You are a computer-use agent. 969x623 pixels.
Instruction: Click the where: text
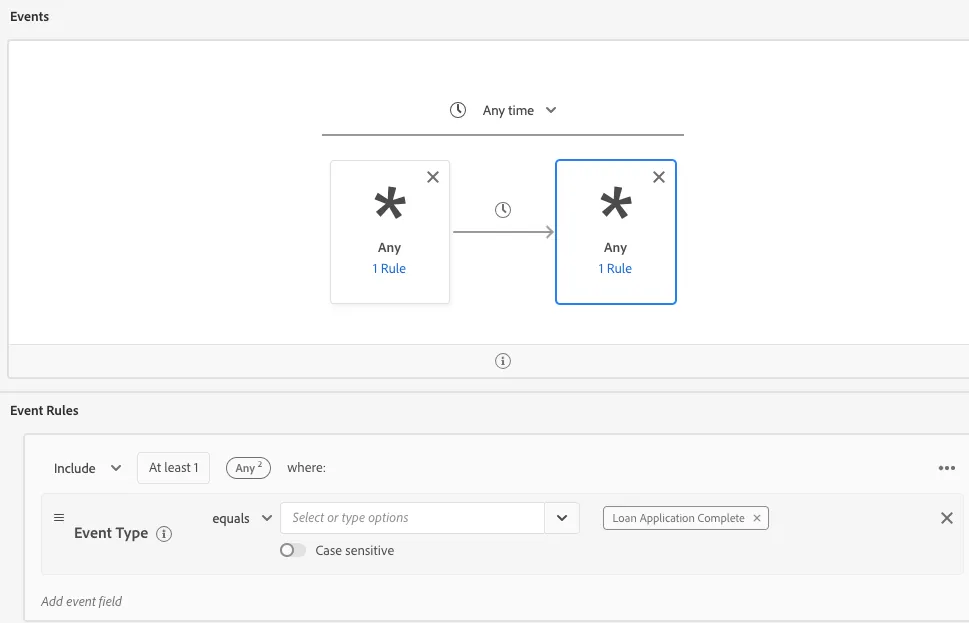click(307, 468)
